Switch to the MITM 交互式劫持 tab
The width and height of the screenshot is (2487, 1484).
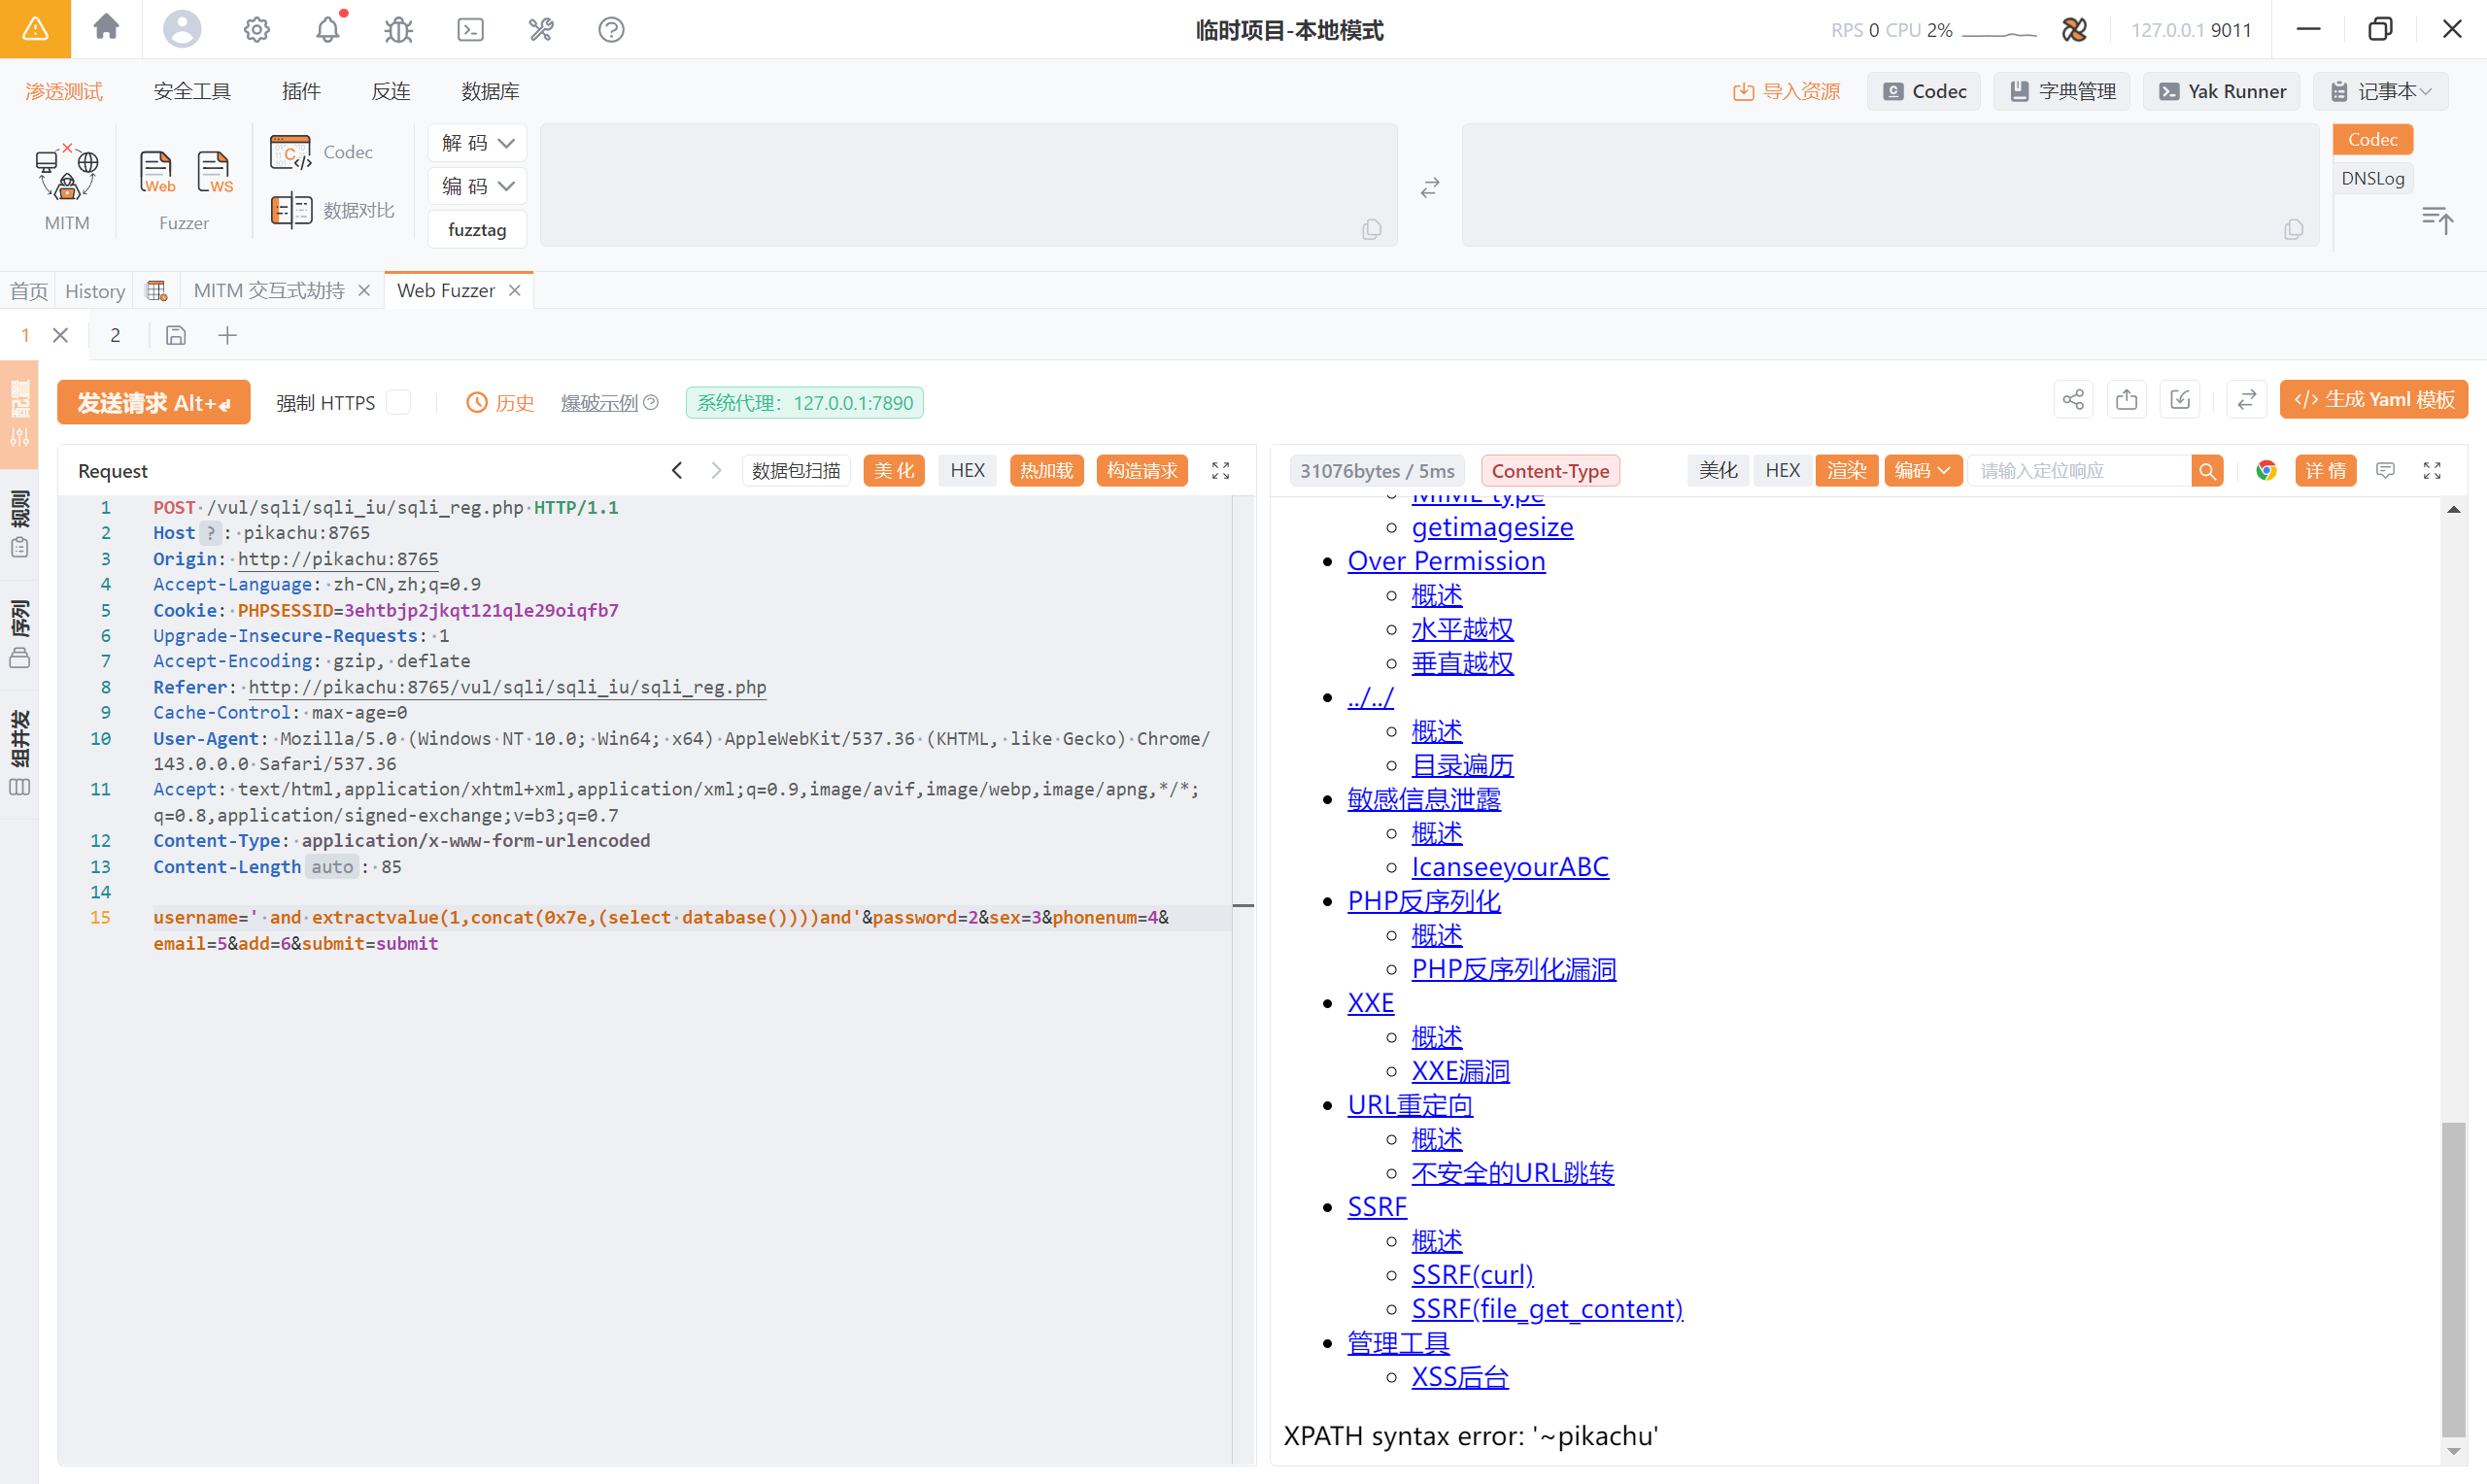click(268, 290)
